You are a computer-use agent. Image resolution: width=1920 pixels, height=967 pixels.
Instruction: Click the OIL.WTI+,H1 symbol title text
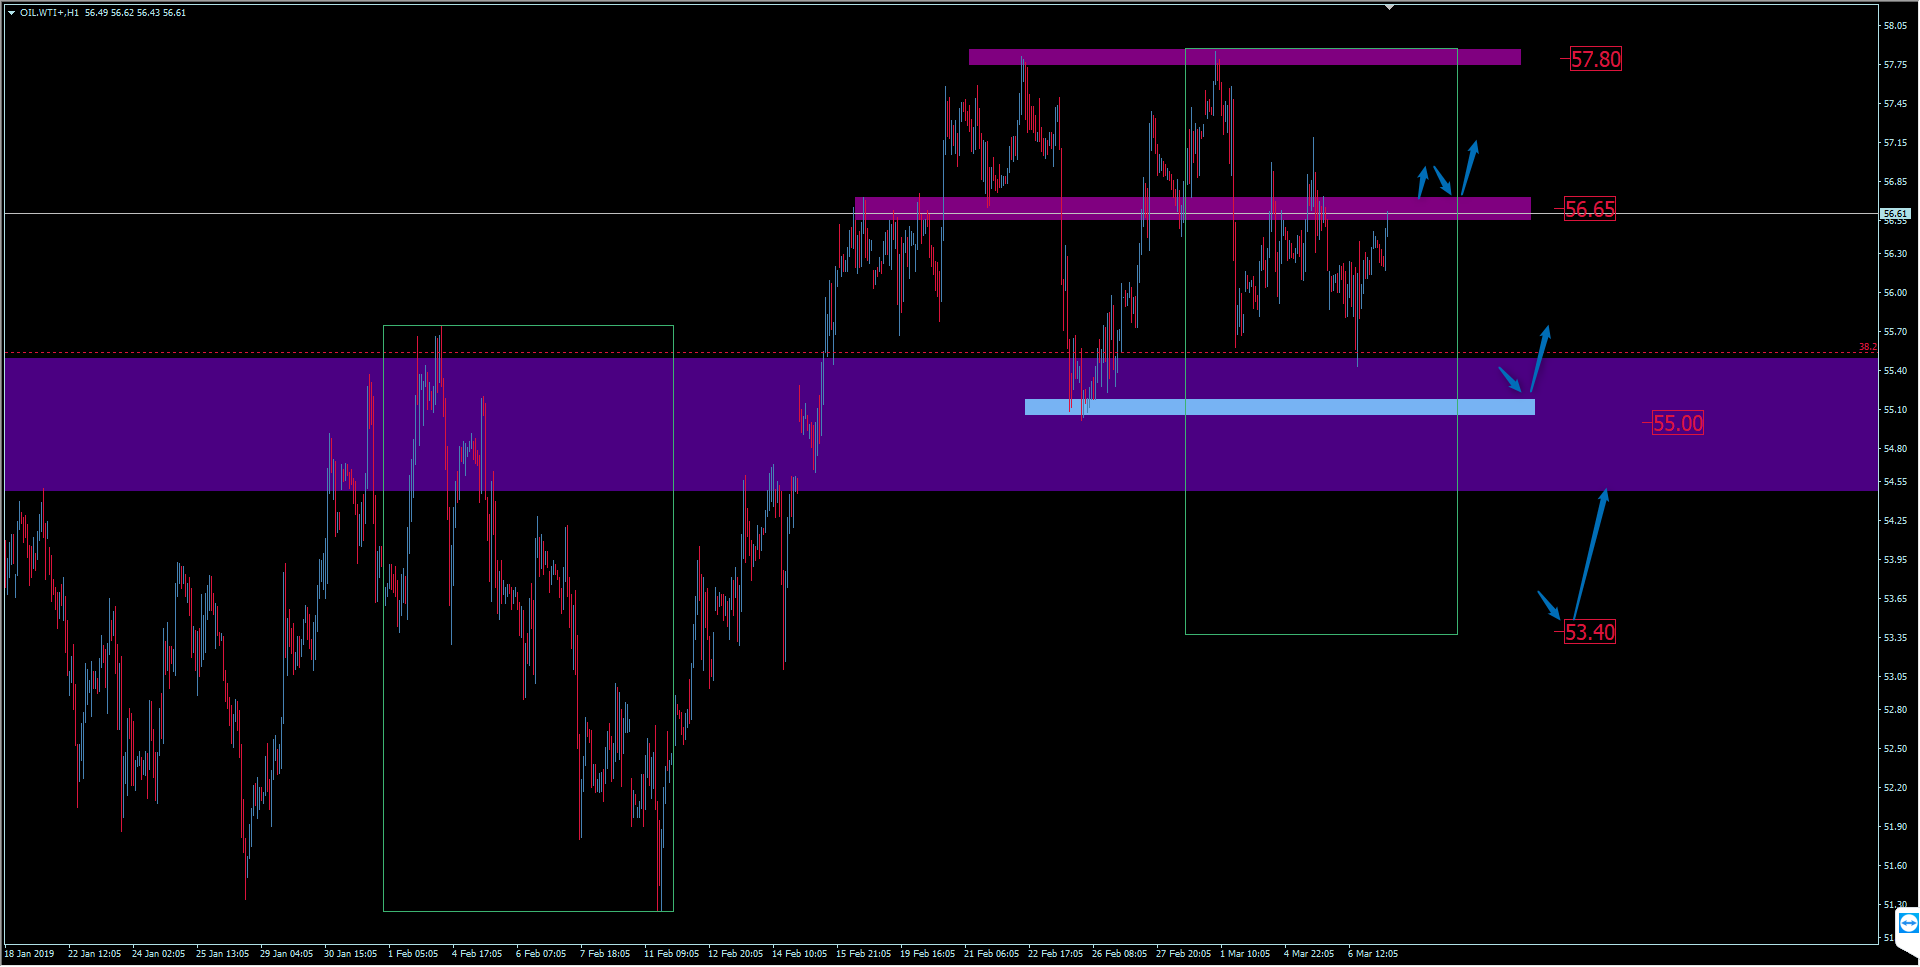click(x=49, y=13)
